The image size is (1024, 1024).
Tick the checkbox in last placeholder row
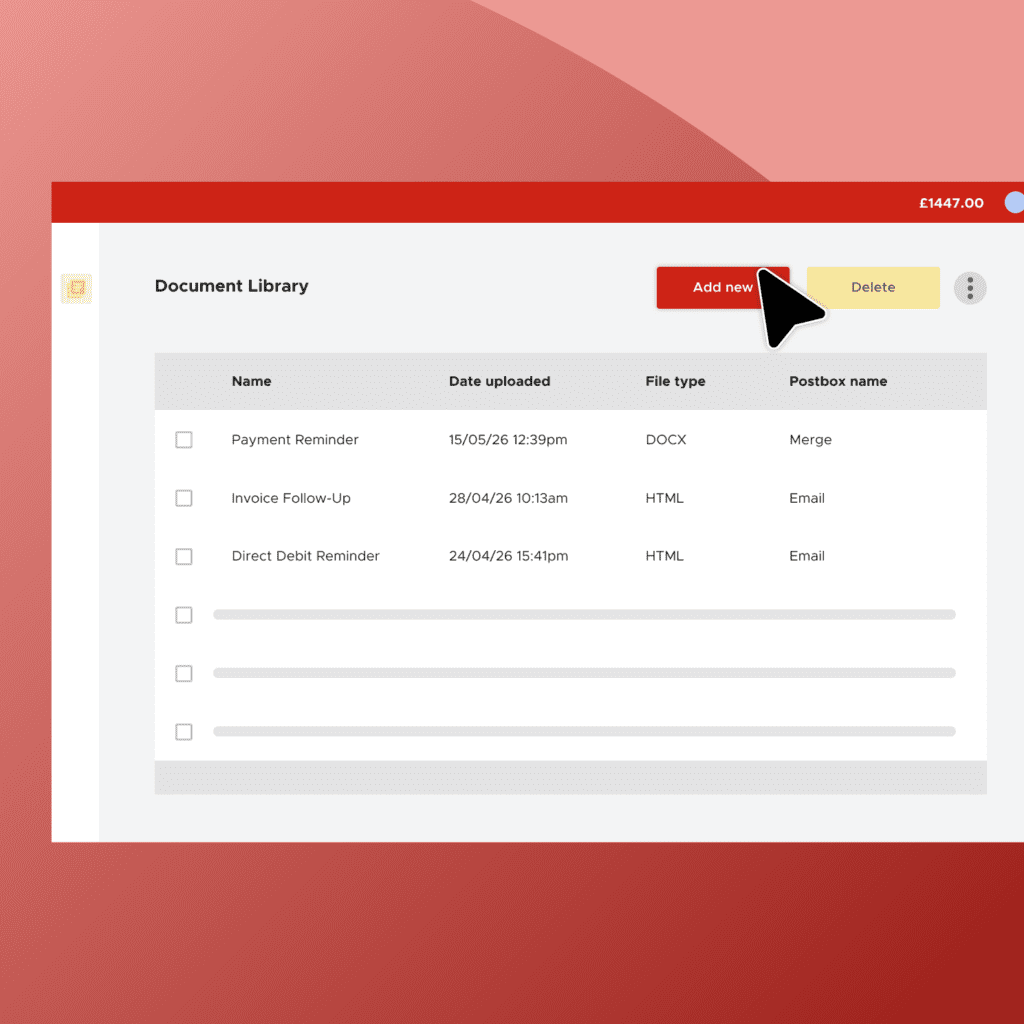pos(184,731)
